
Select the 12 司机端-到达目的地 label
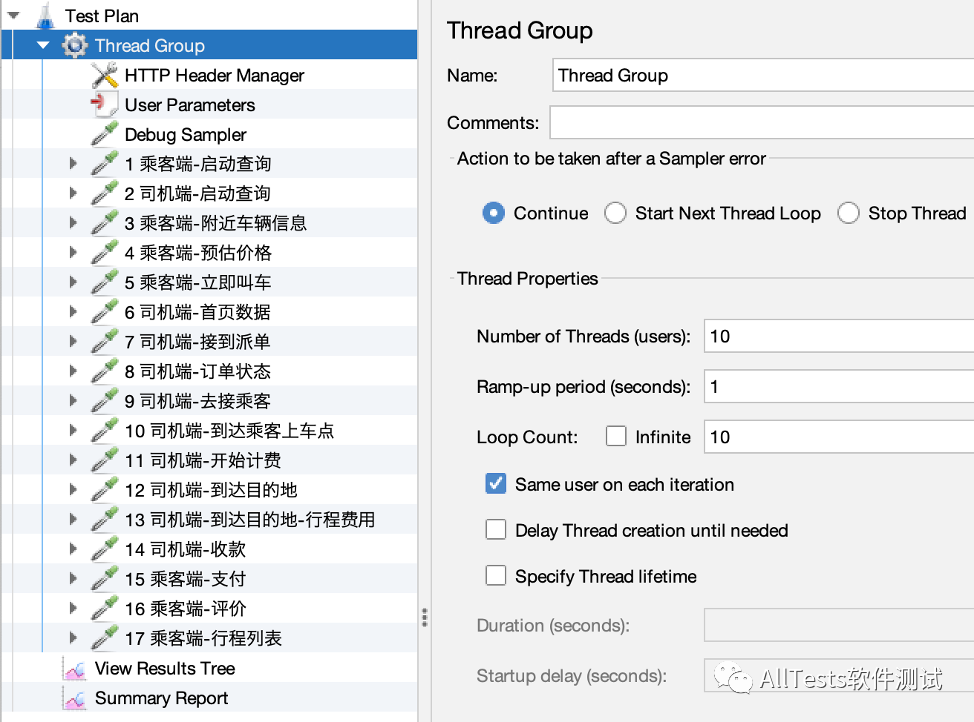coord(211,490)
